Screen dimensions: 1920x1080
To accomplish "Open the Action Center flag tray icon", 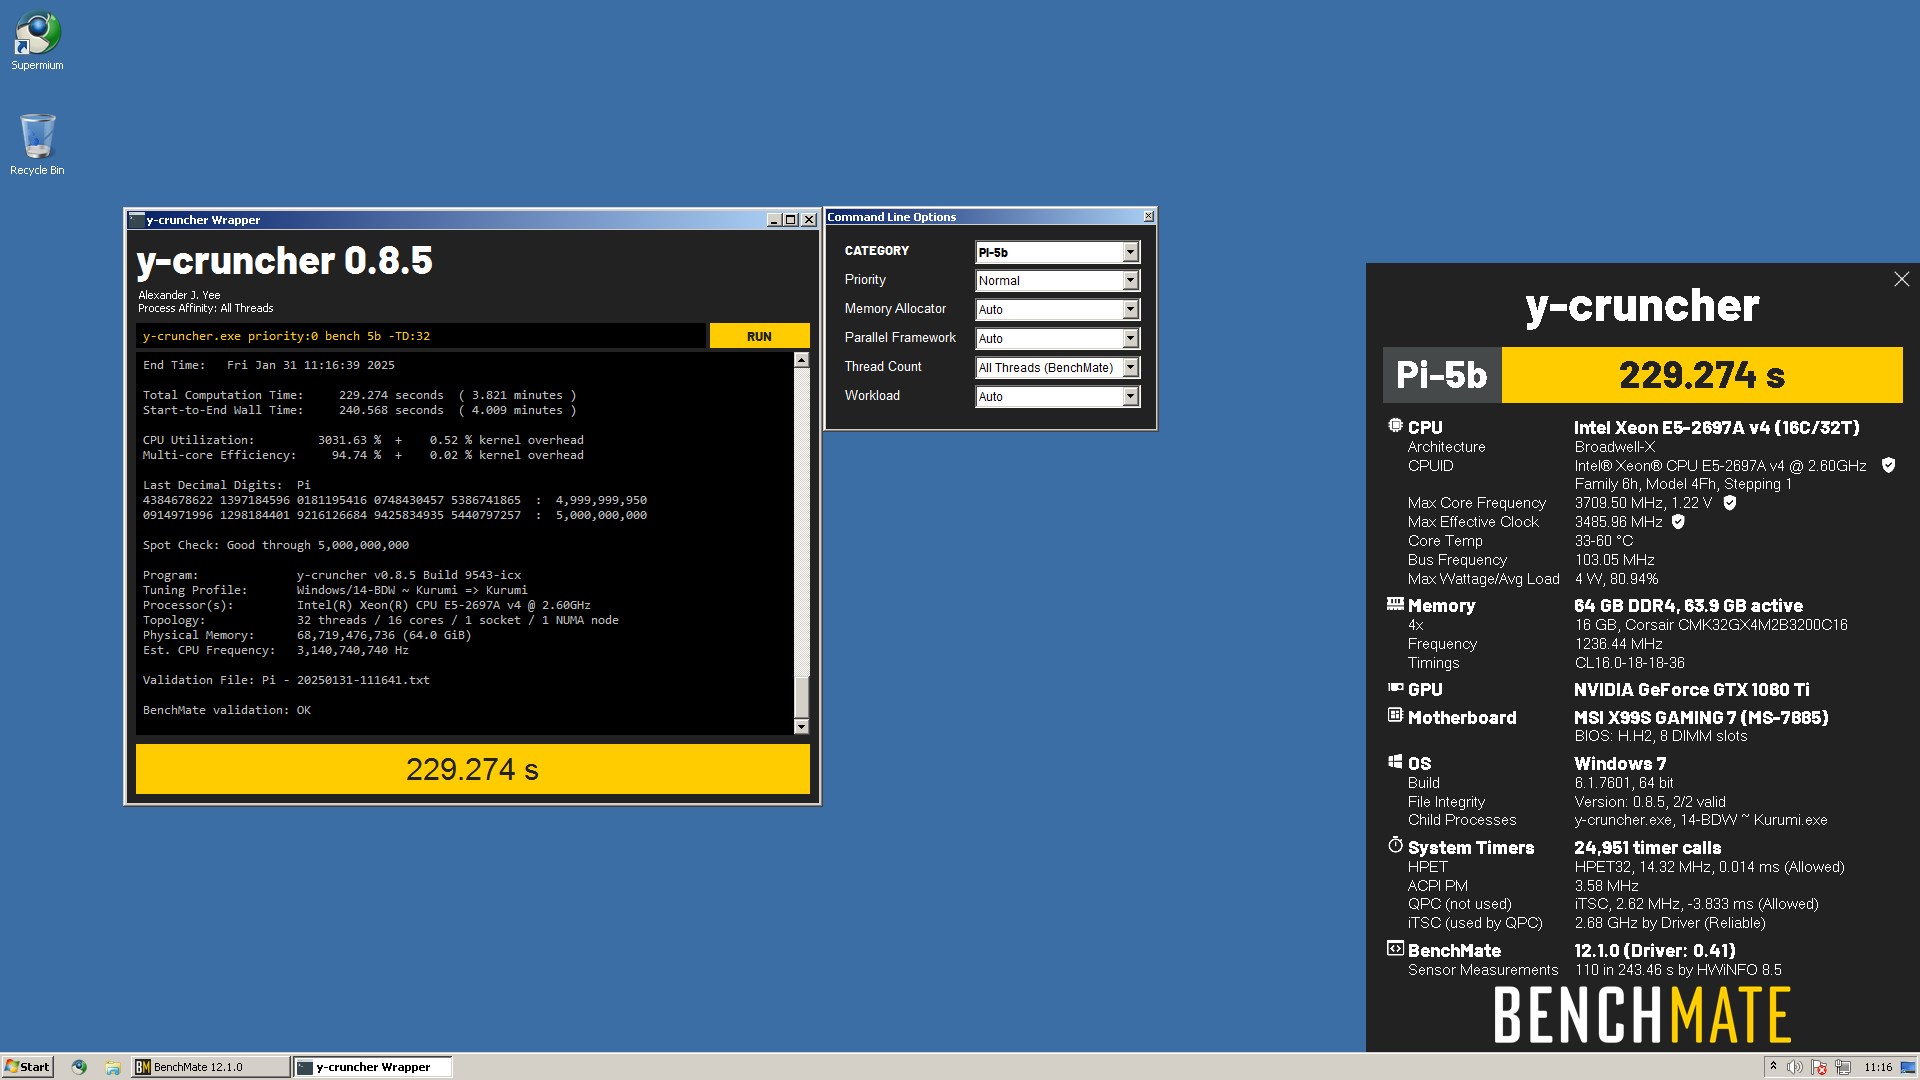I will coord(1819,1067).
